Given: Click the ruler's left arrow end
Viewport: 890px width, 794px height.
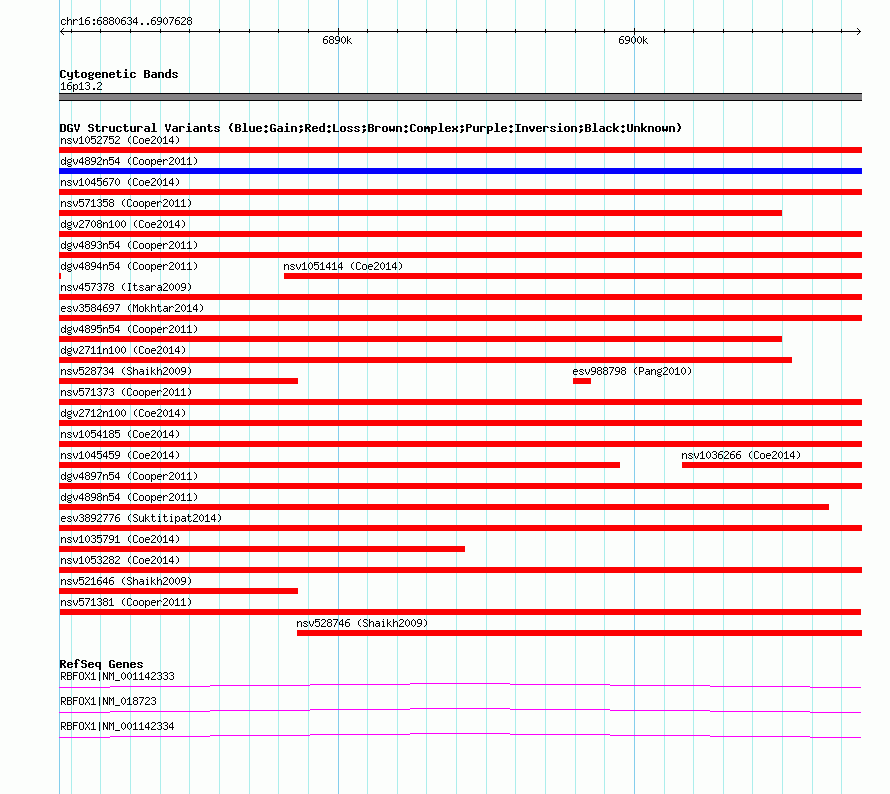Looking at the screenshot, I should click(x=63, y=31).
